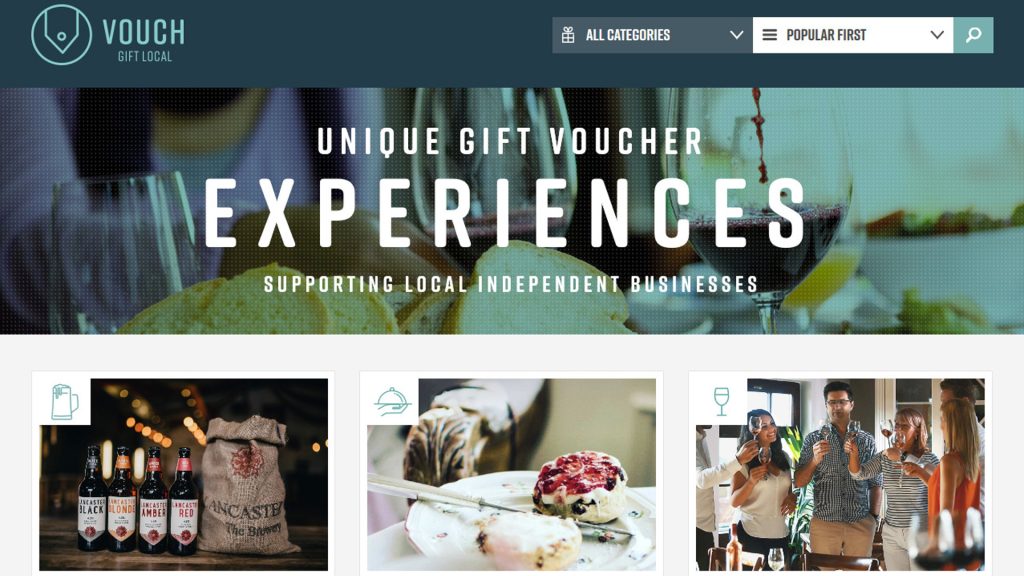Click the Lancaster burlap sack in the photo

tap(243, 485)
